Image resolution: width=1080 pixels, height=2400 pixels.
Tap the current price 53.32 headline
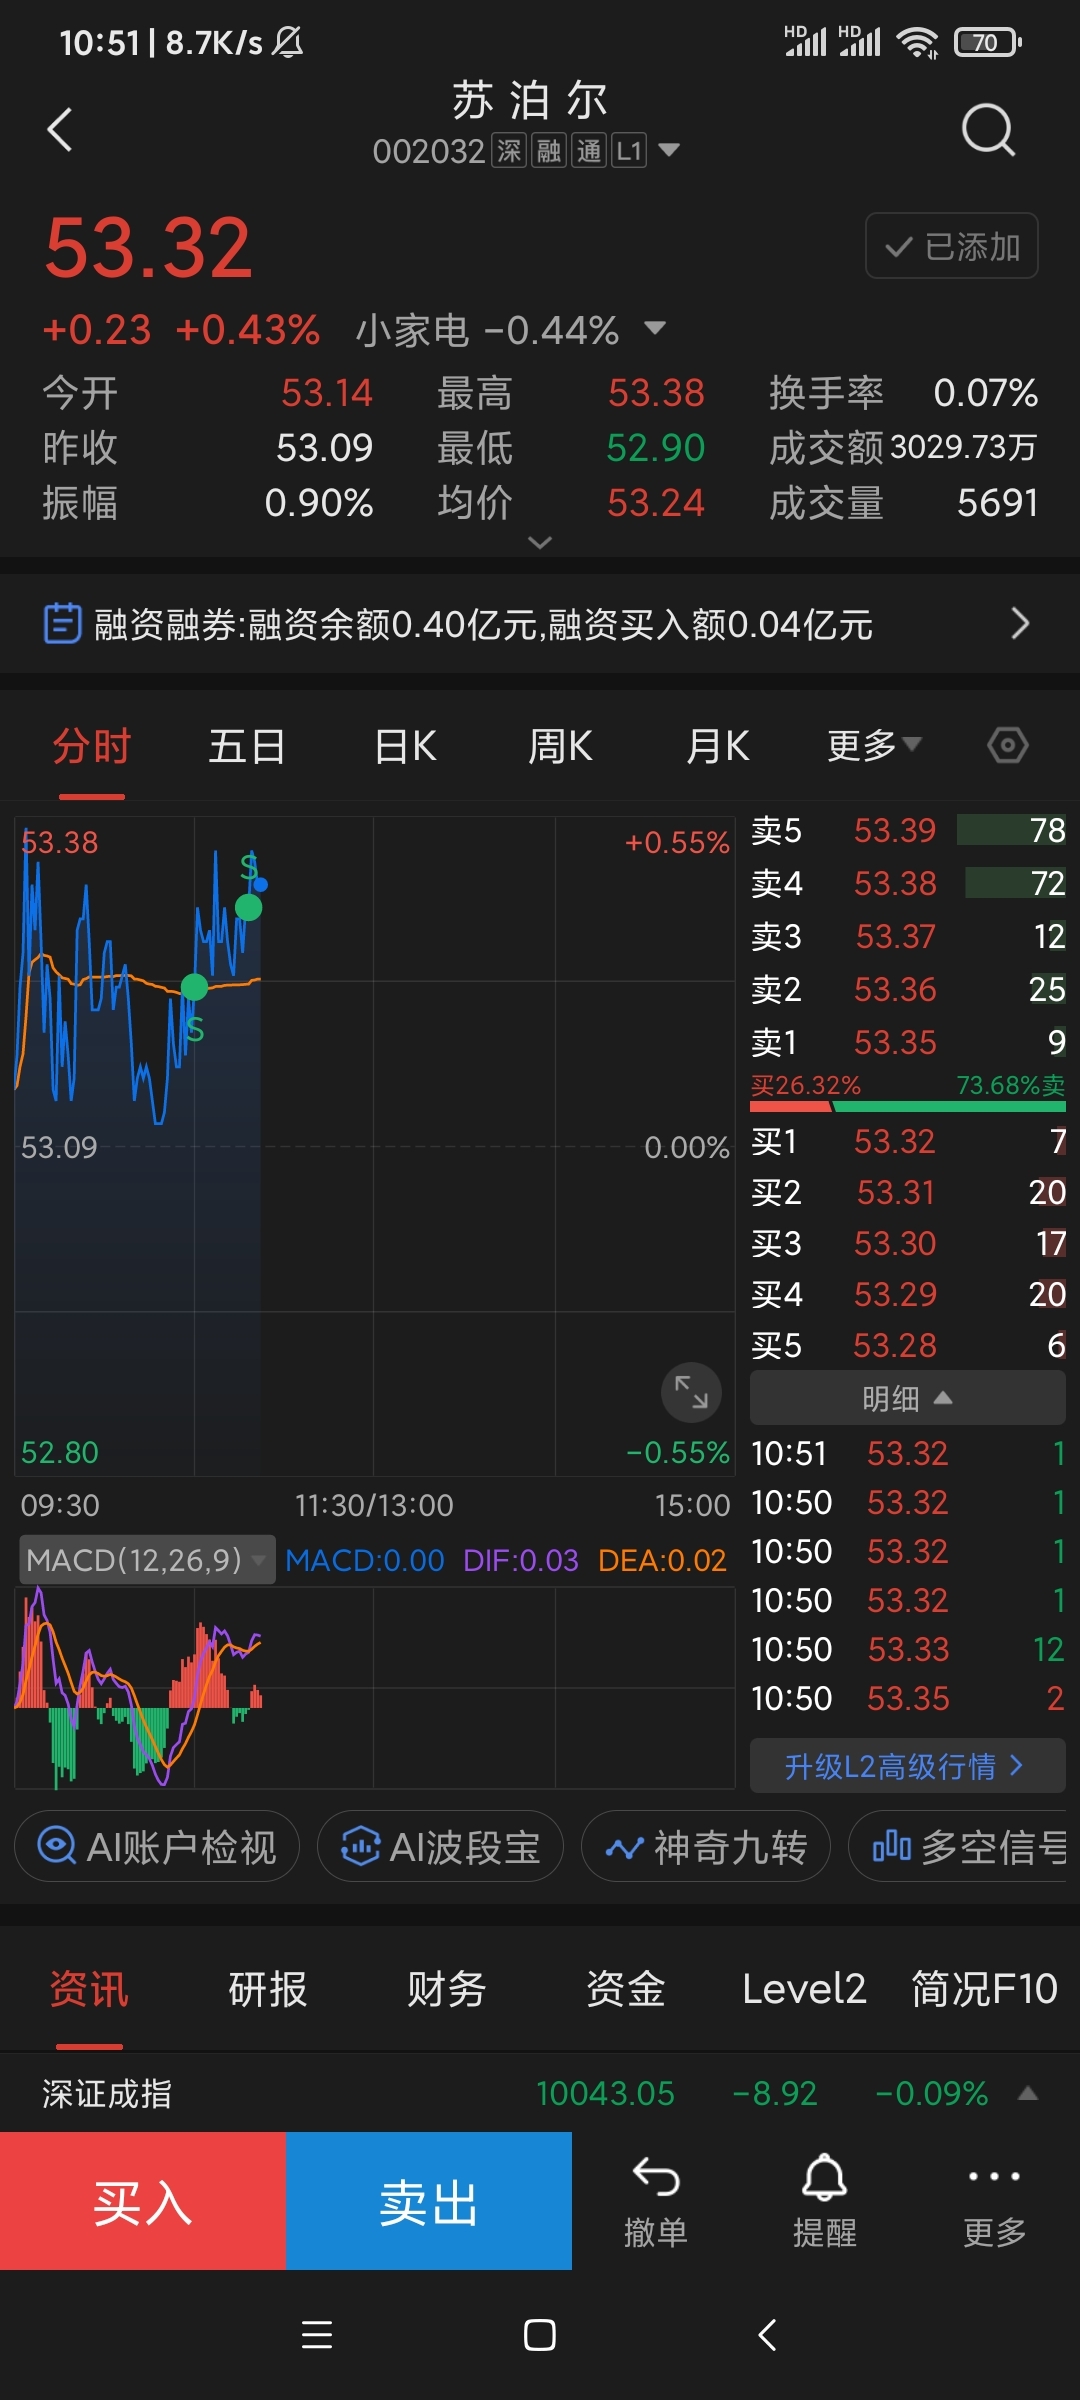pyautogui.click(x=148, y=247)
